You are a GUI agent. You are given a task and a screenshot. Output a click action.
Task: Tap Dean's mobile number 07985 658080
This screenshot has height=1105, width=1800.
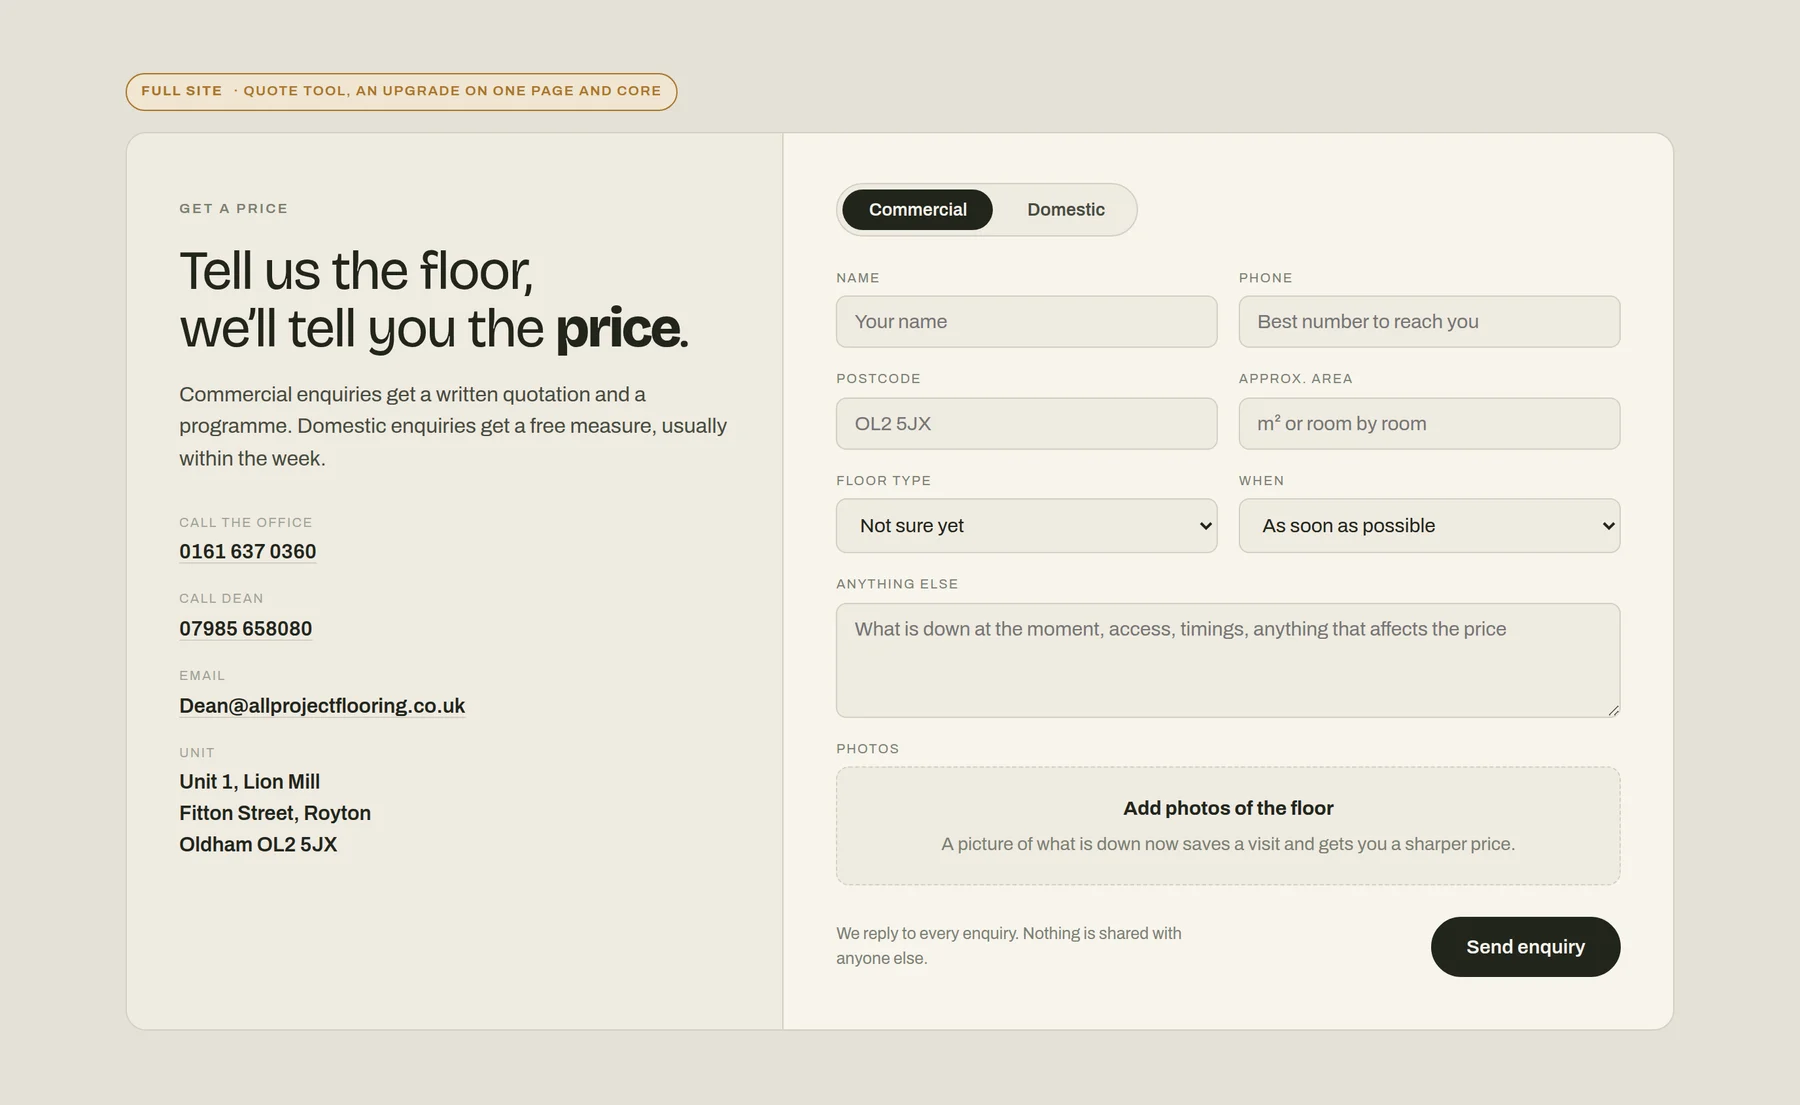pos(245,629)
